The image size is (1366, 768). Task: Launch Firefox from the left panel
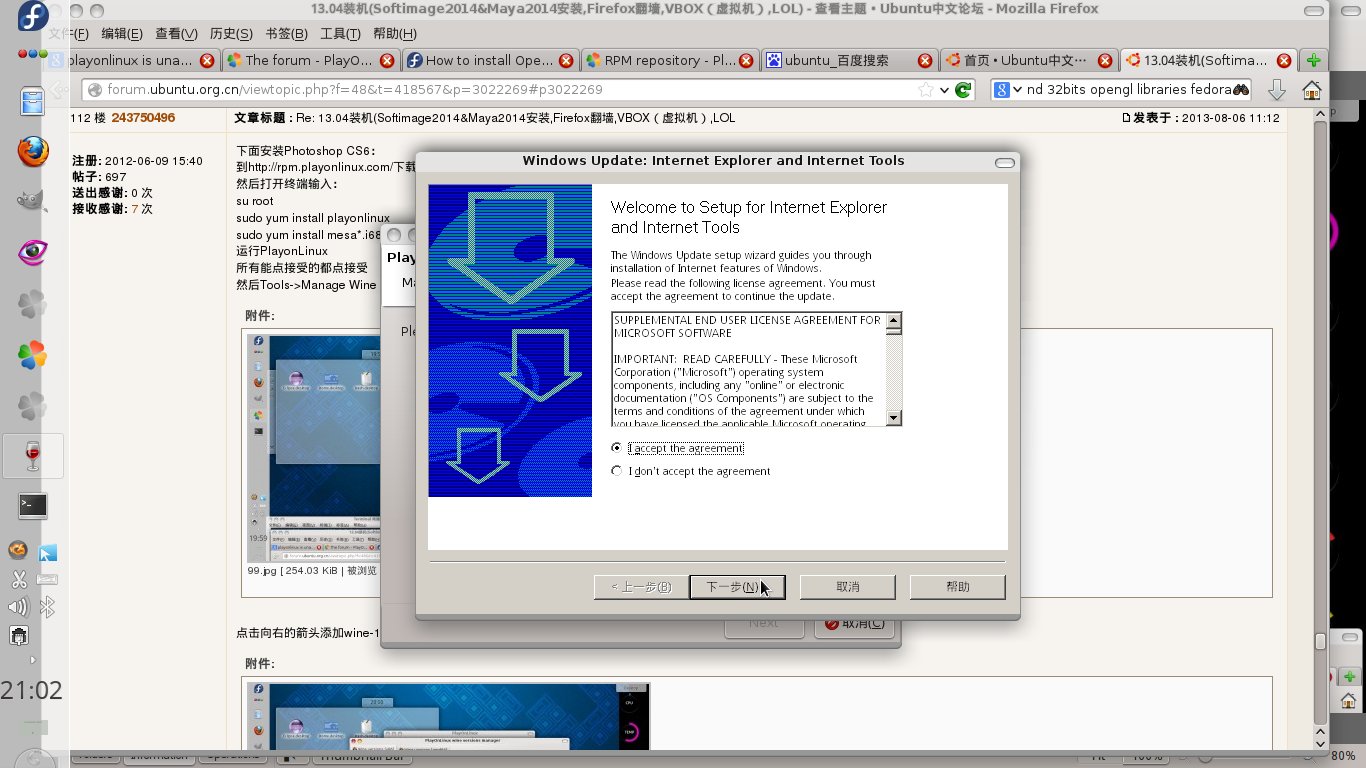[x=33, y=152]
